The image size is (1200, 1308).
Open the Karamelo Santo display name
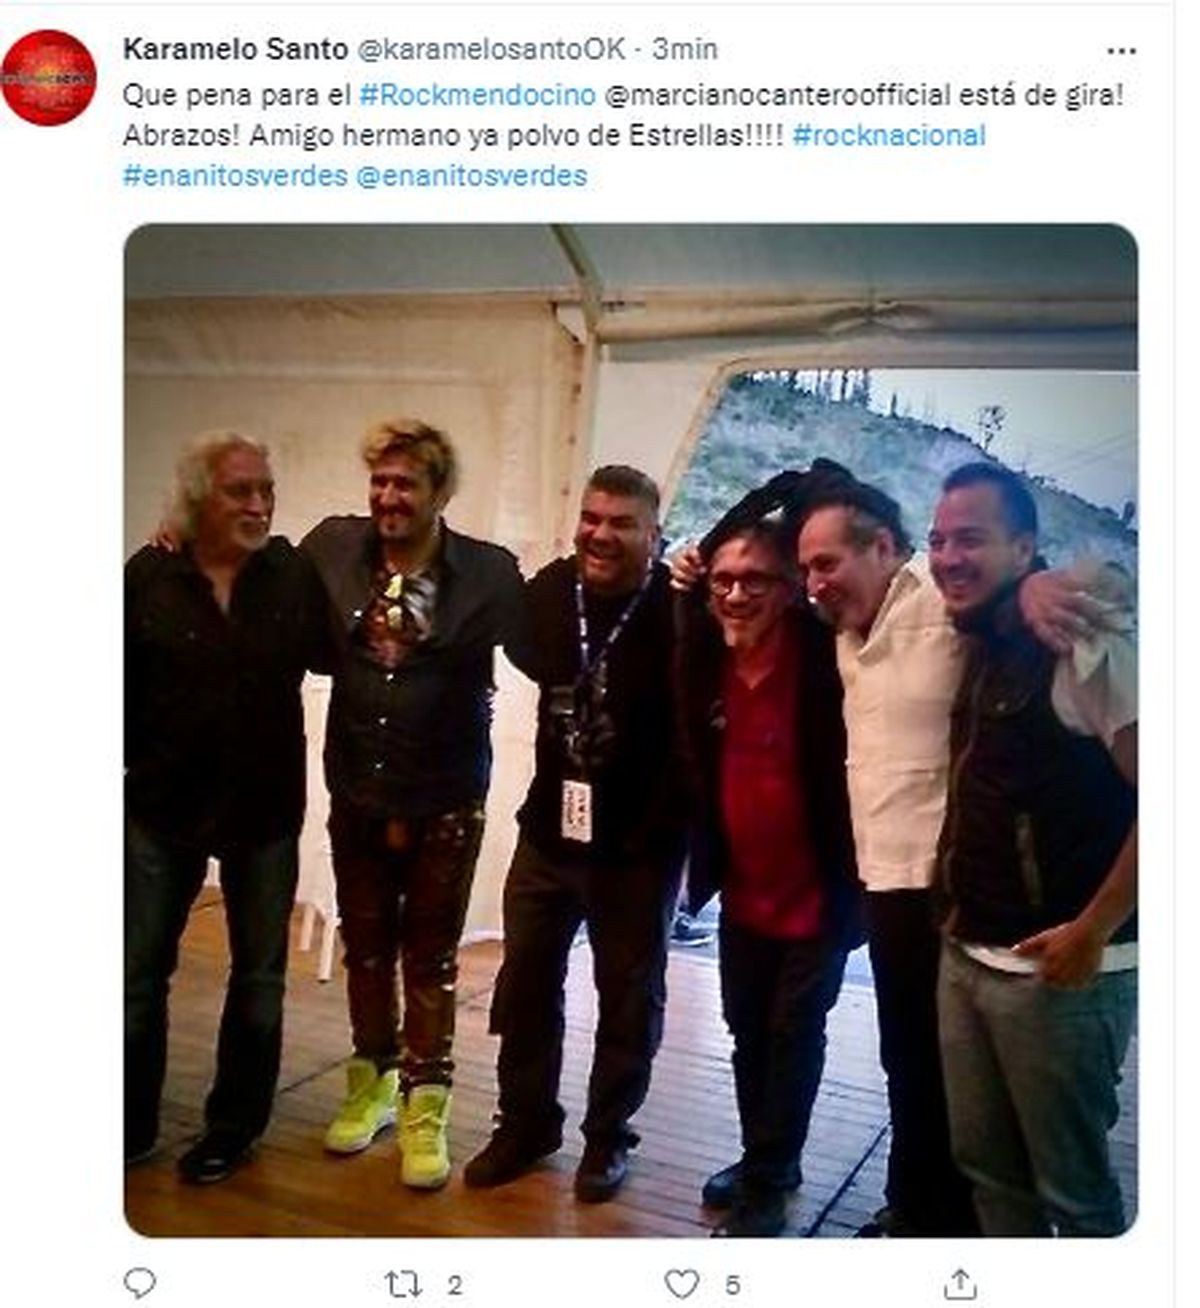click(x=236, y=48)
